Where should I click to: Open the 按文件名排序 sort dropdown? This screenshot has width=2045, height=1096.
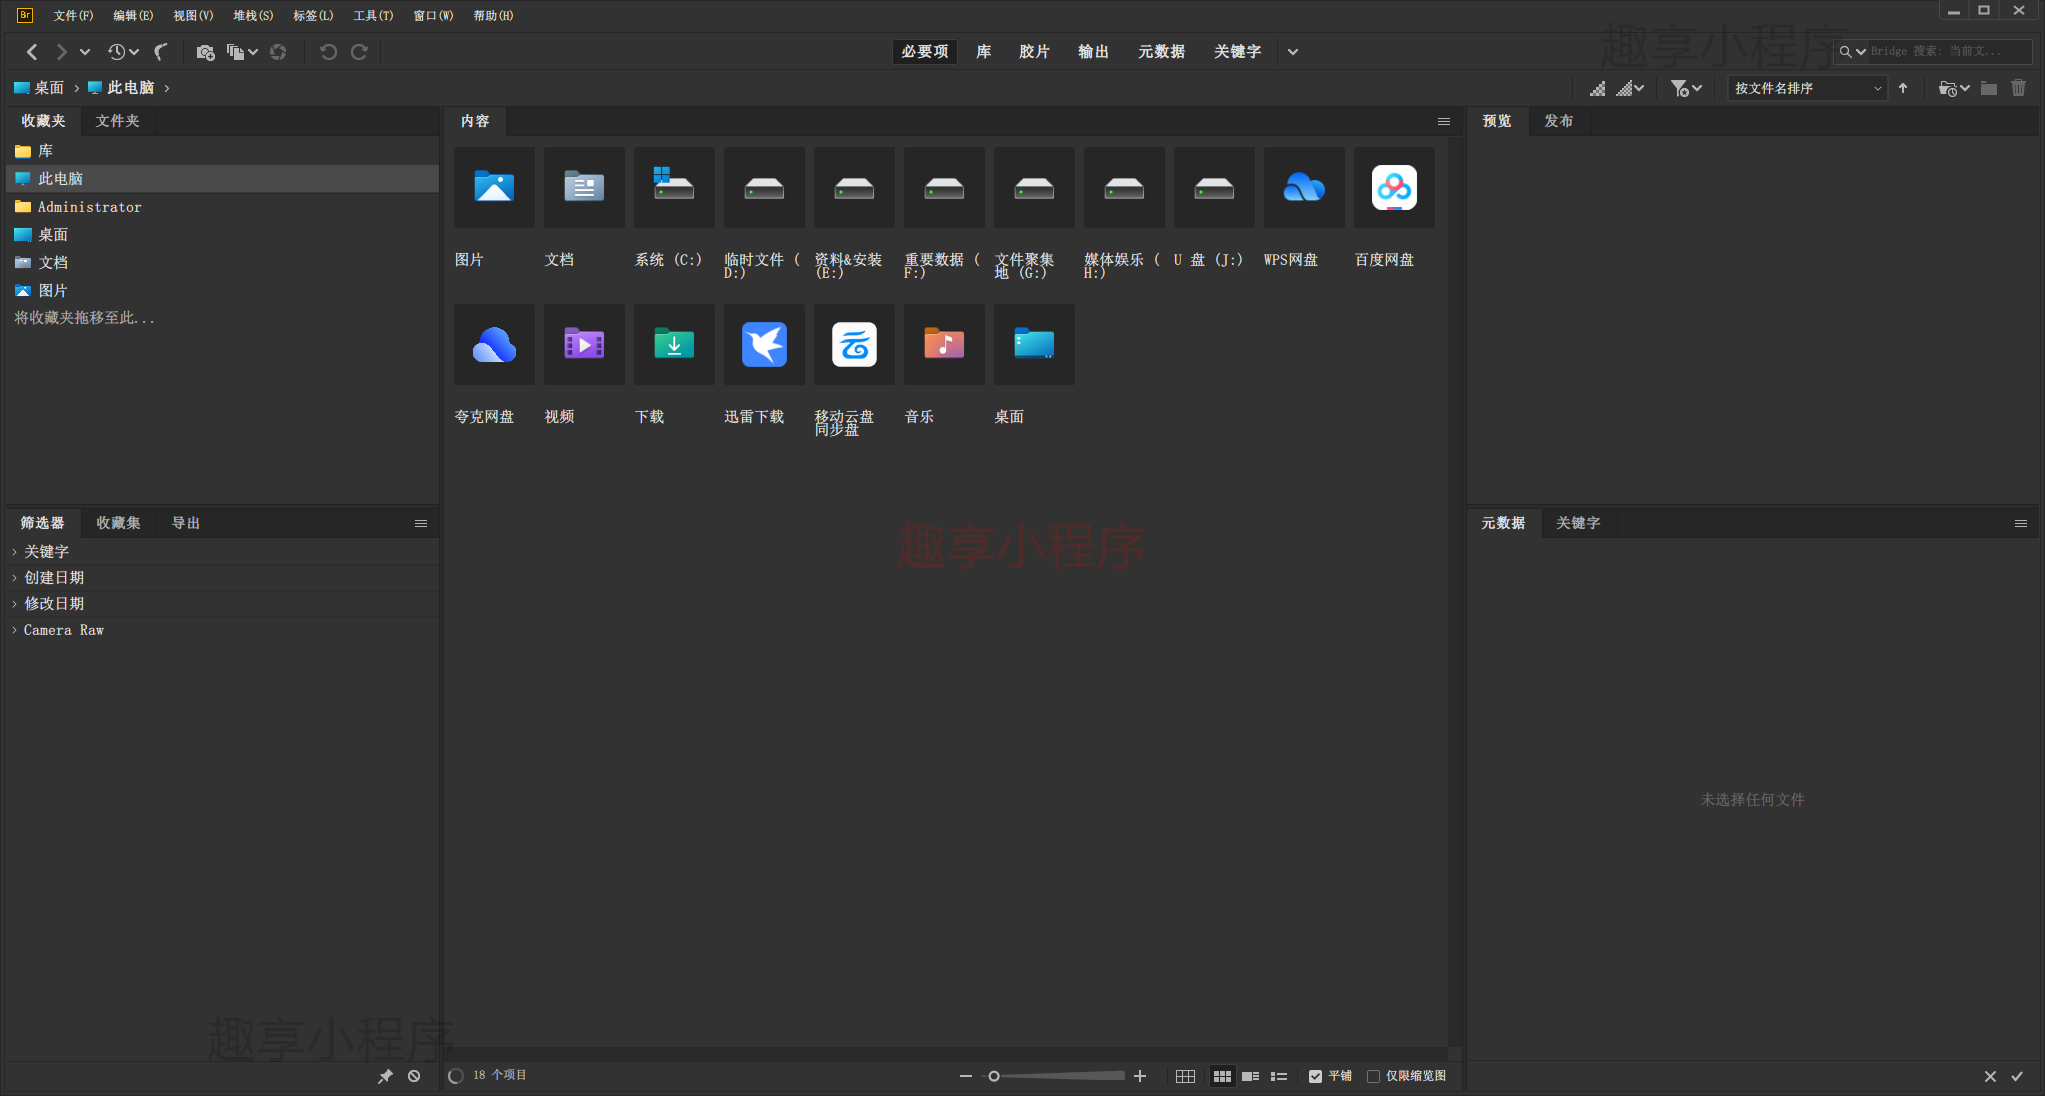click(x=1808, y=88)
